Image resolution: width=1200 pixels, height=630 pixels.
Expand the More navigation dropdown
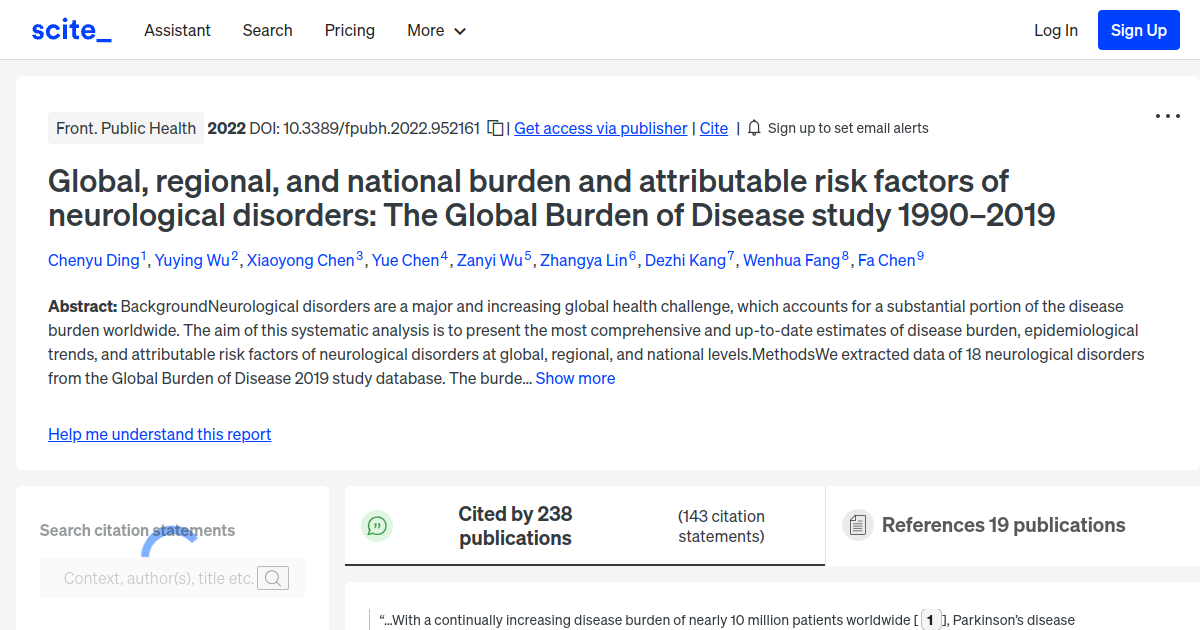point(436,30)
